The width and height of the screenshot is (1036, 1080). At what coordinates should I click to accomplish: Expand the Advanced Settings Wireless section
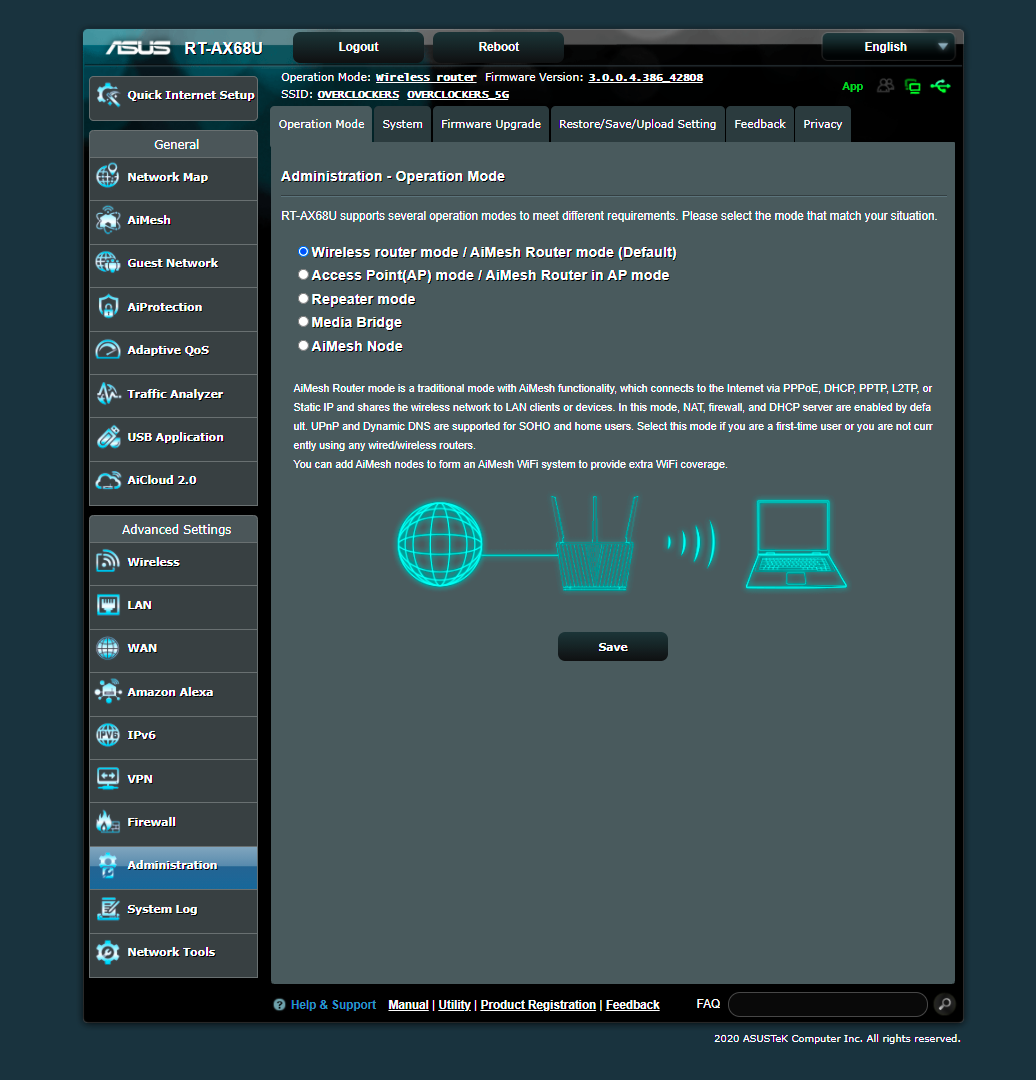pyautogui.click(x=153, y=561)
